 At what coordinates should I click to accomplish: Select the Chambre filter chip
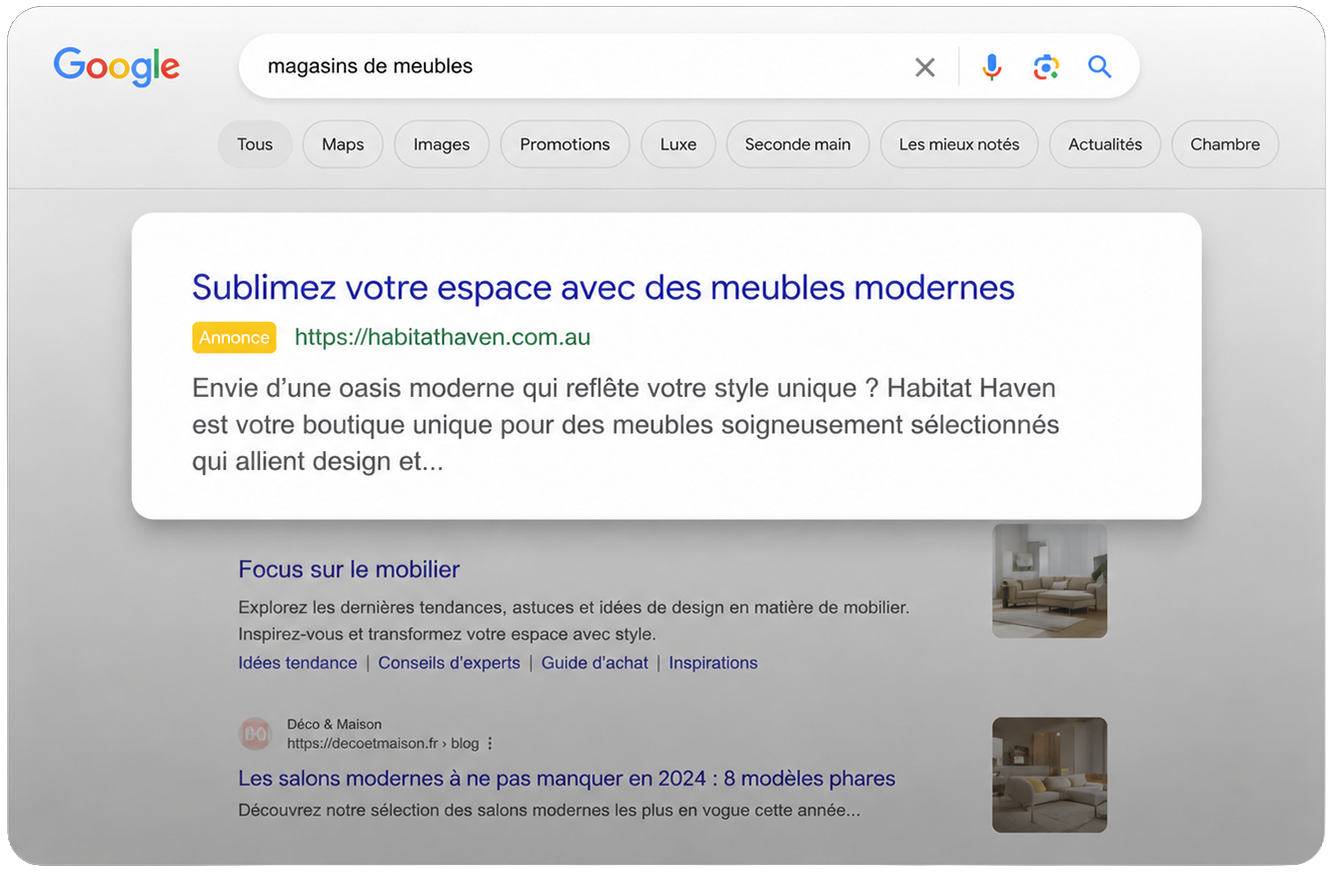[1225, 144]
